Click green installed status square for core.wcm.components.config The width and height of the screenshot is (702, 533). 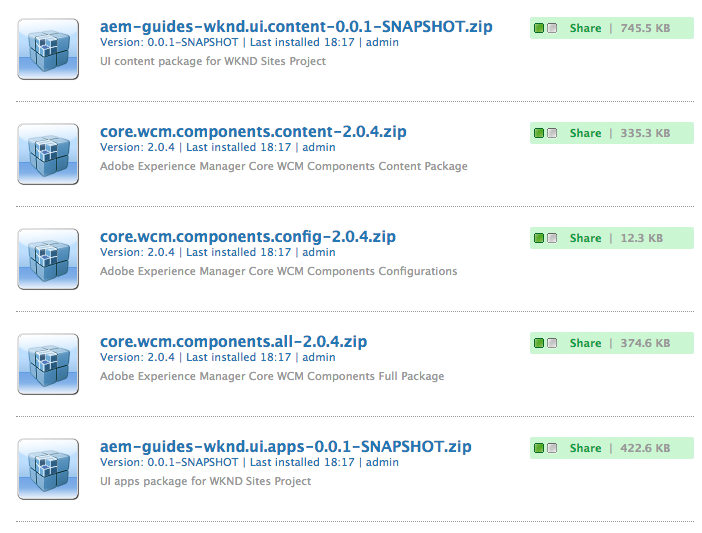(x=539, y=238)
